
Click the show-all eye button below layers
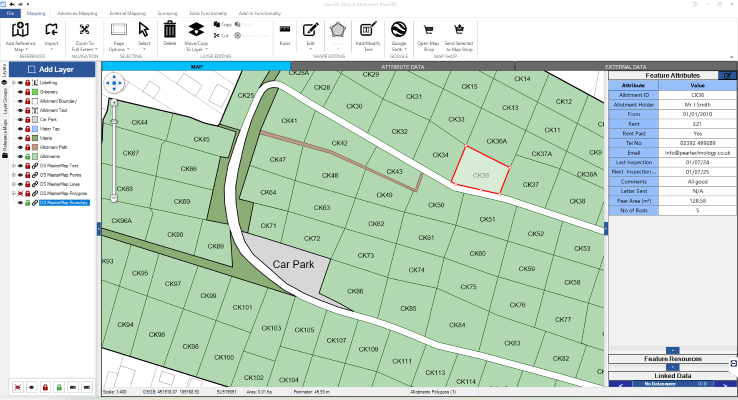click(x=32, y=387)
